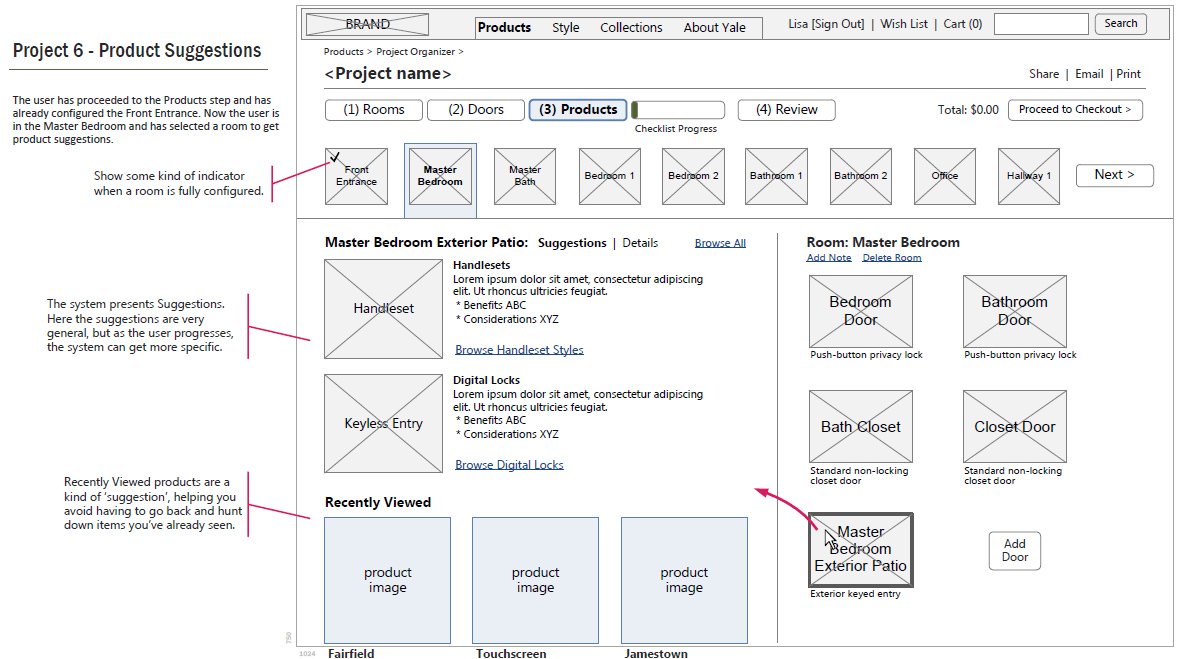1179x659 pixels.
Task: Open the Collections menu item
Action: pos(631,28)
